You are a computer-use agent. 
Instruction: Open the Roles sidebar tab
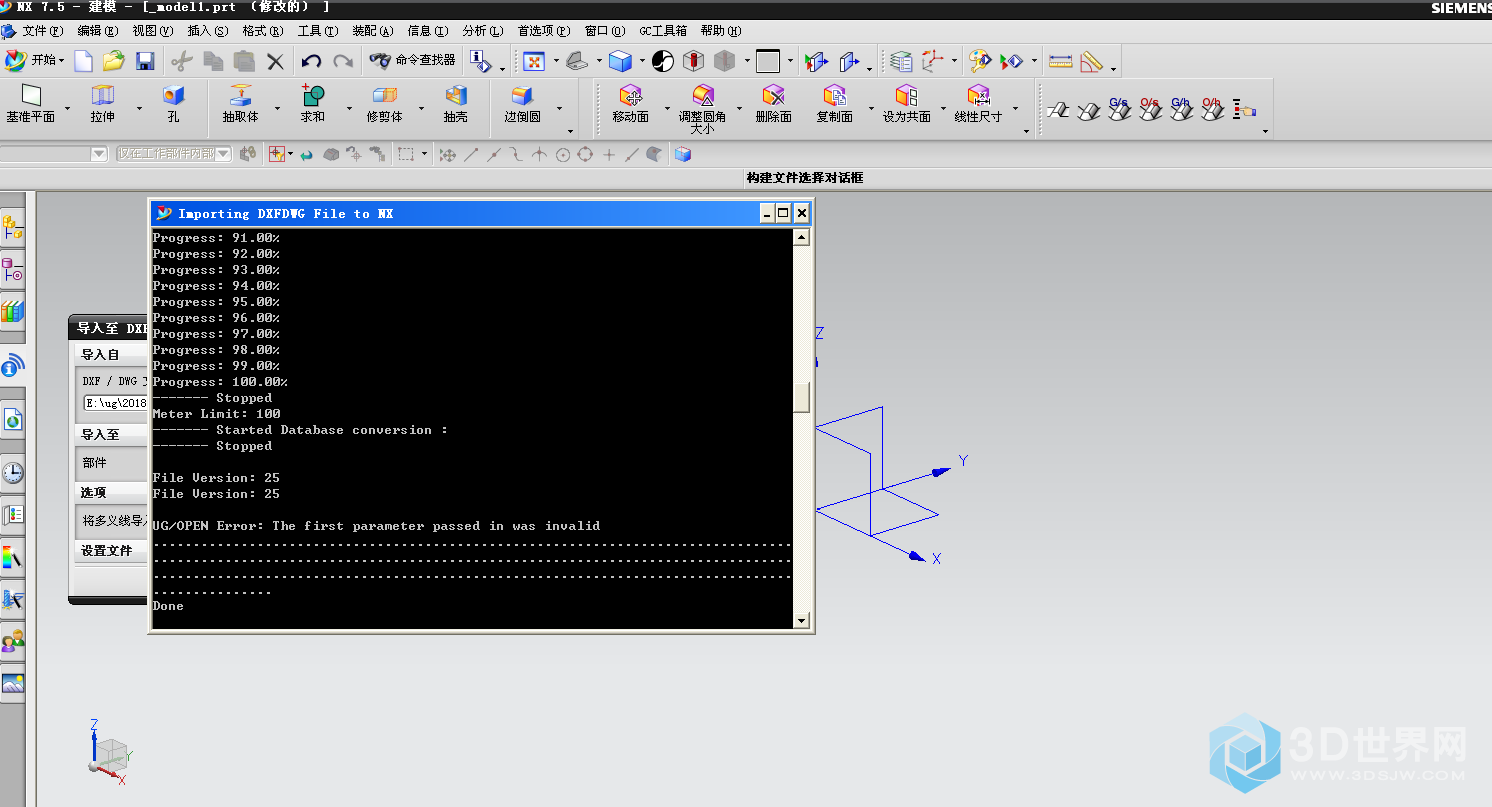pyautogui.click(x=12, y=641)
